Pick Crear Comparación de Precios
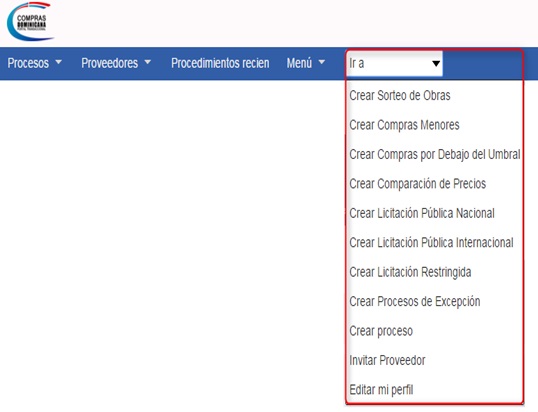This screenshot has height=412, width=538. point(418,184)
